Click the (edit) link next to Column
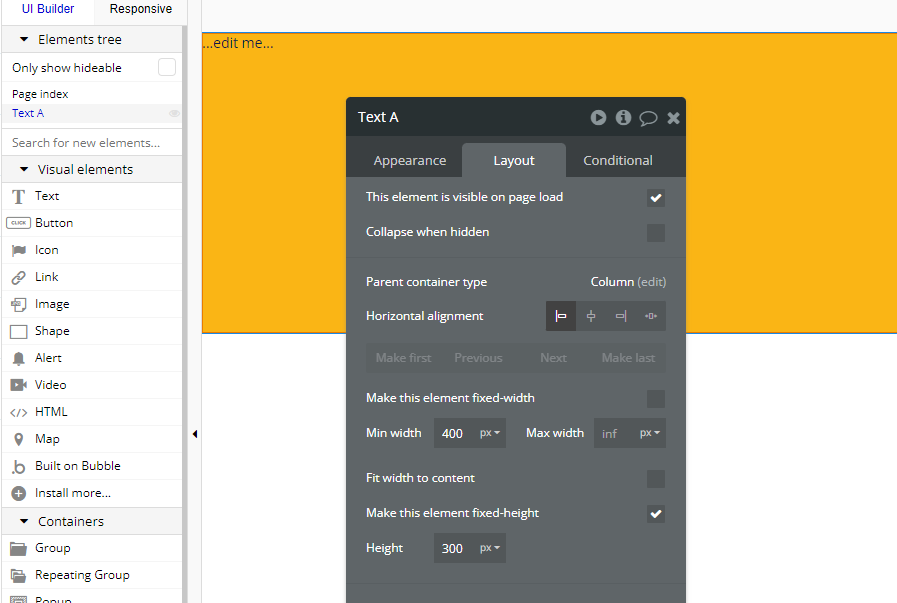Image resolution: width=897 pixels, height=603 pixels. pyautogui.click(x=652, y=282)
